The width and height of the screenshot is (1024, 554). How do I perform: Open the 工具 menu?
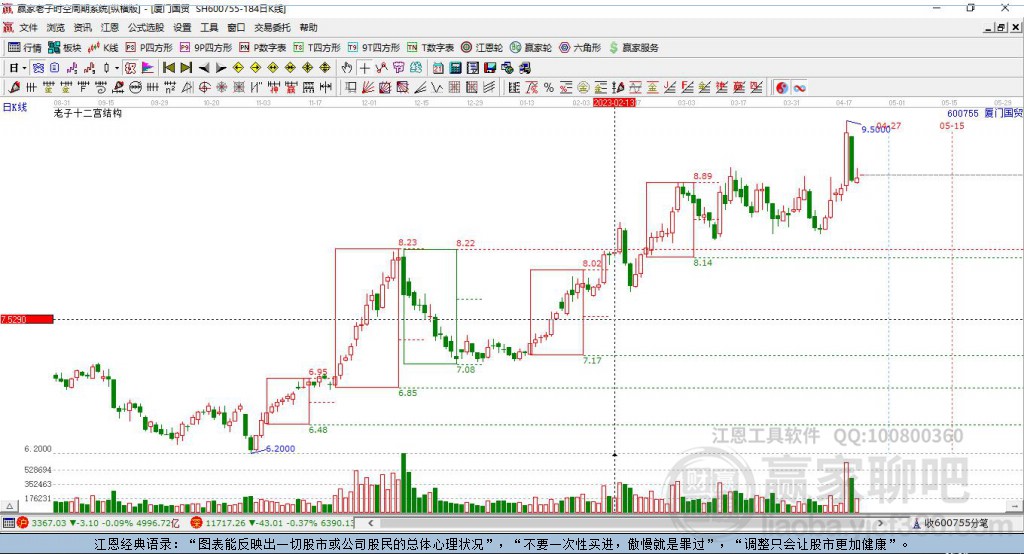point(209,27)
